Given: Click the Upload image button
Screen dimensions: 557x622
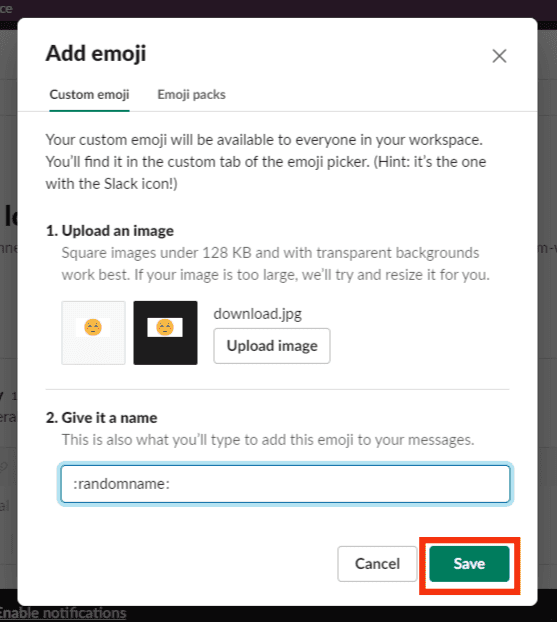Looking at the screenshot, I should coord(272,346).
